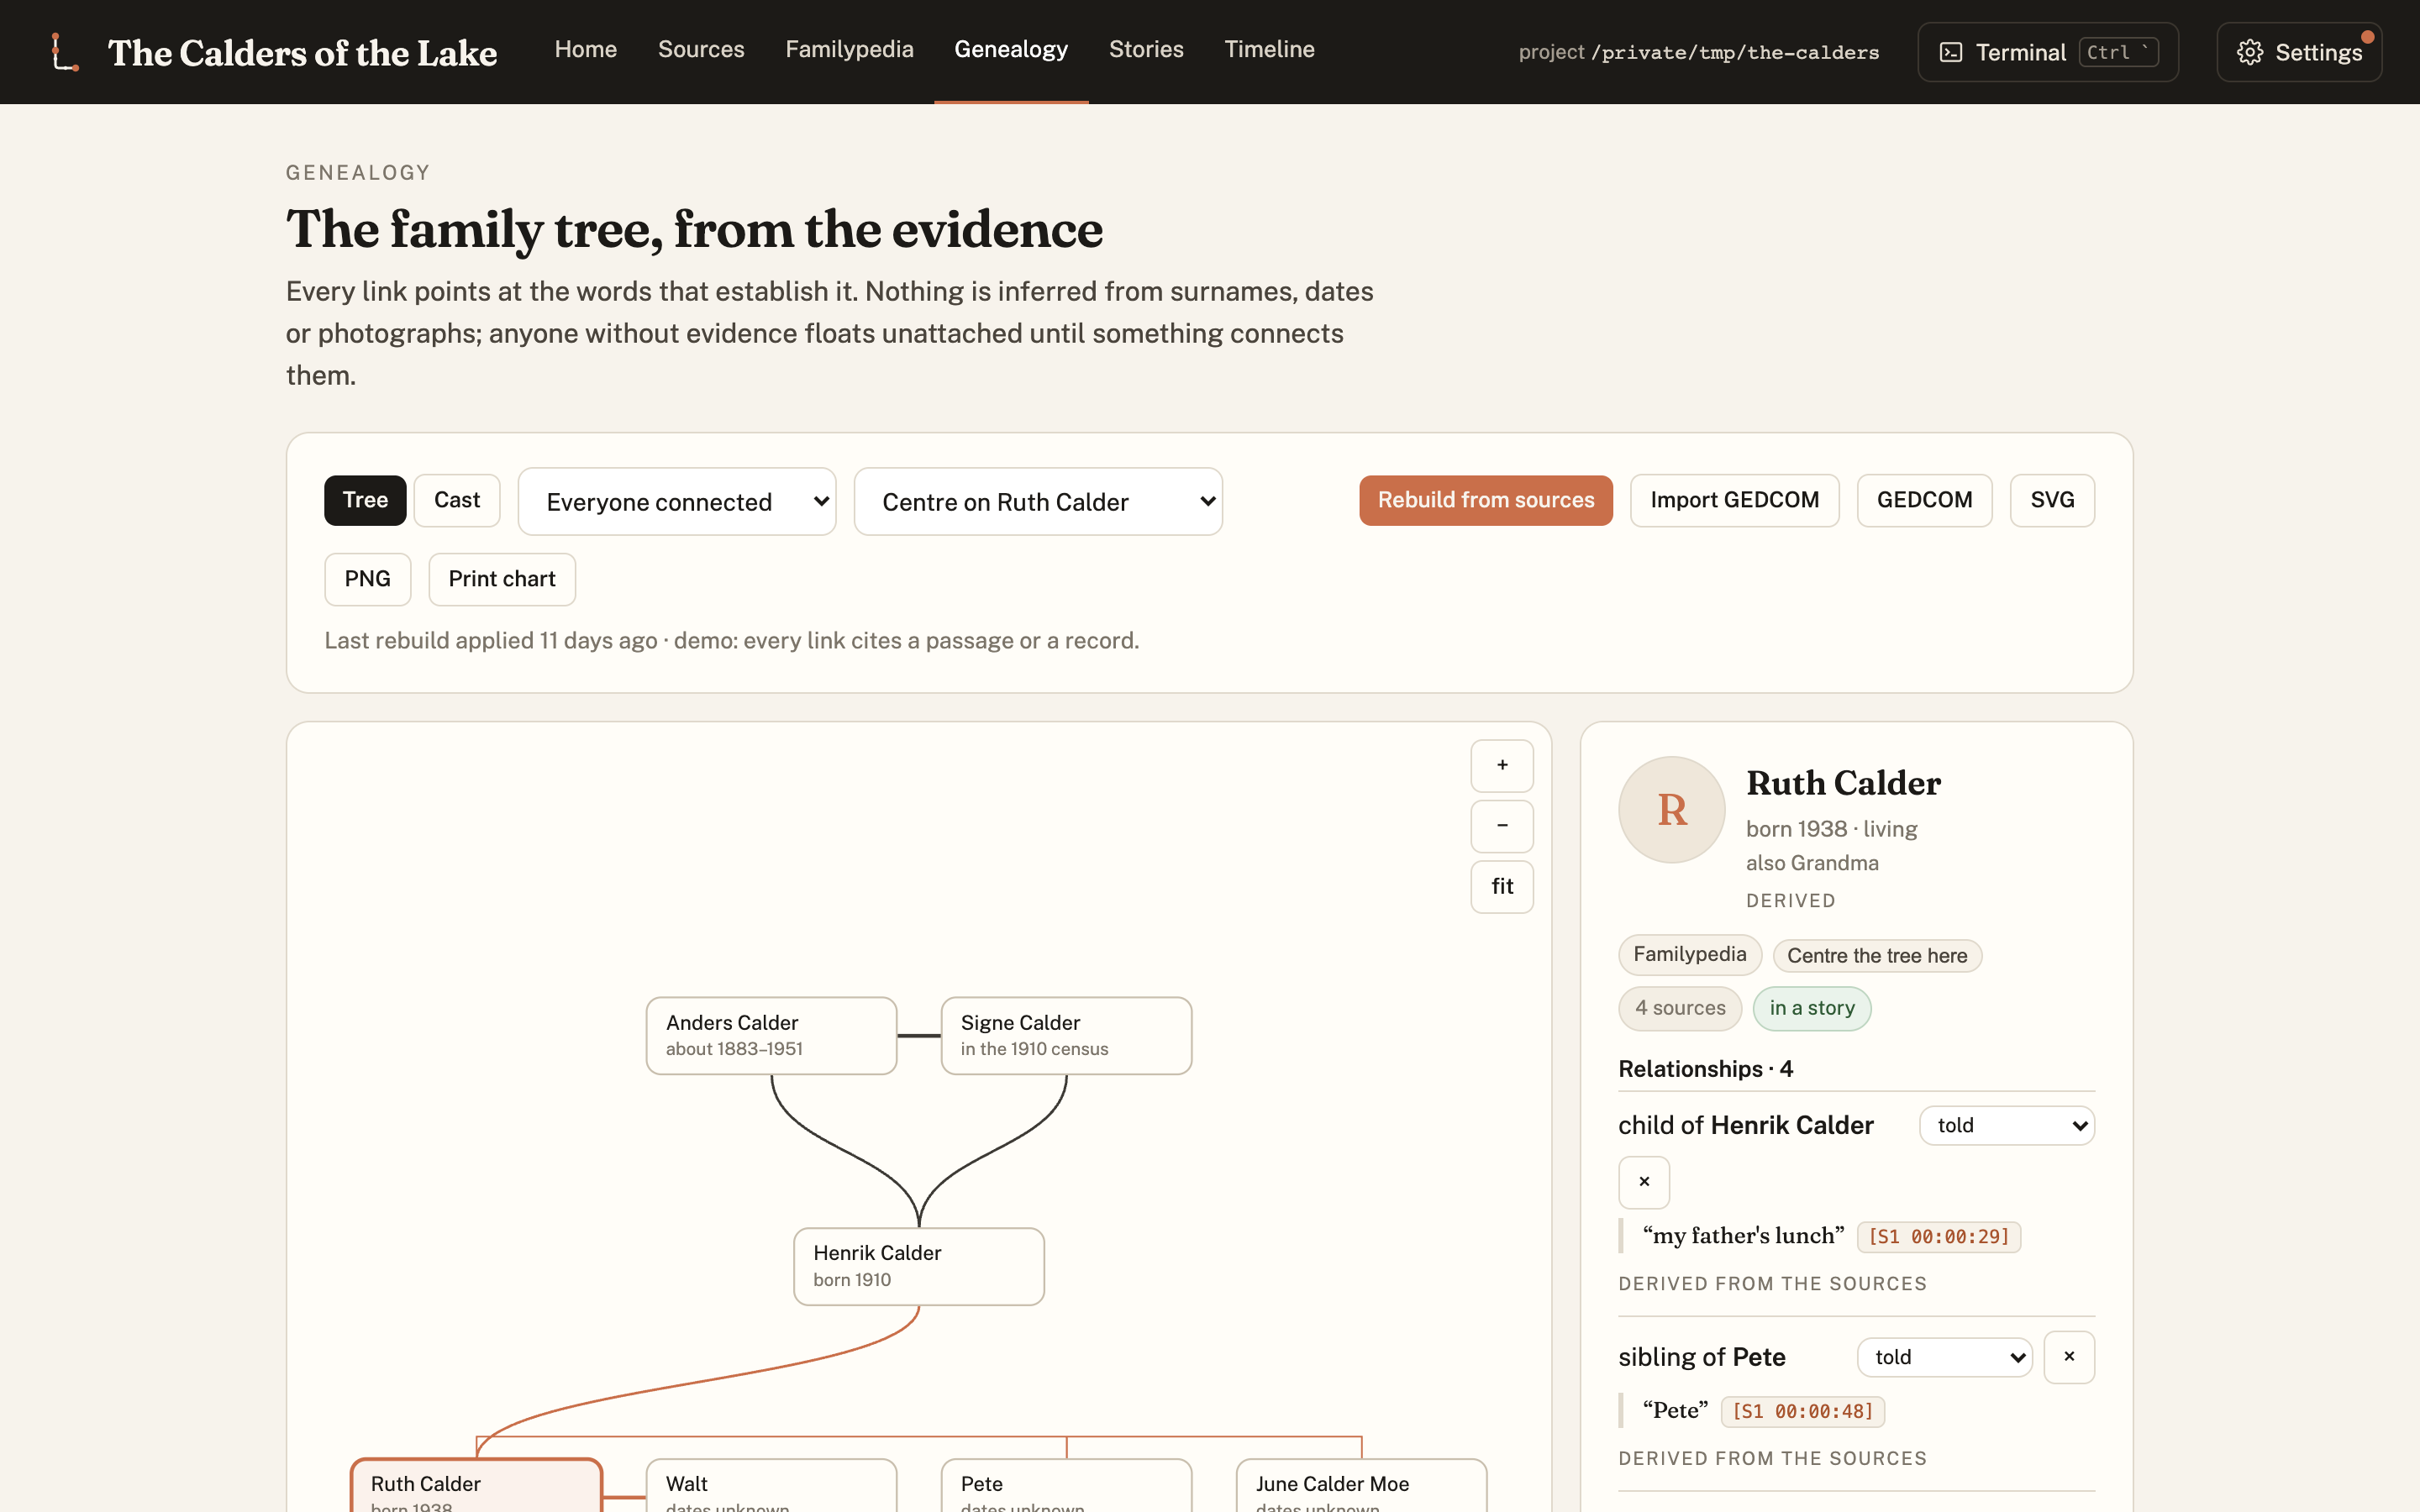The height and width of the screenshot is (1512, 2420).
Task: Click the Calders of the Lake logo icon
Action: [65, 52]
